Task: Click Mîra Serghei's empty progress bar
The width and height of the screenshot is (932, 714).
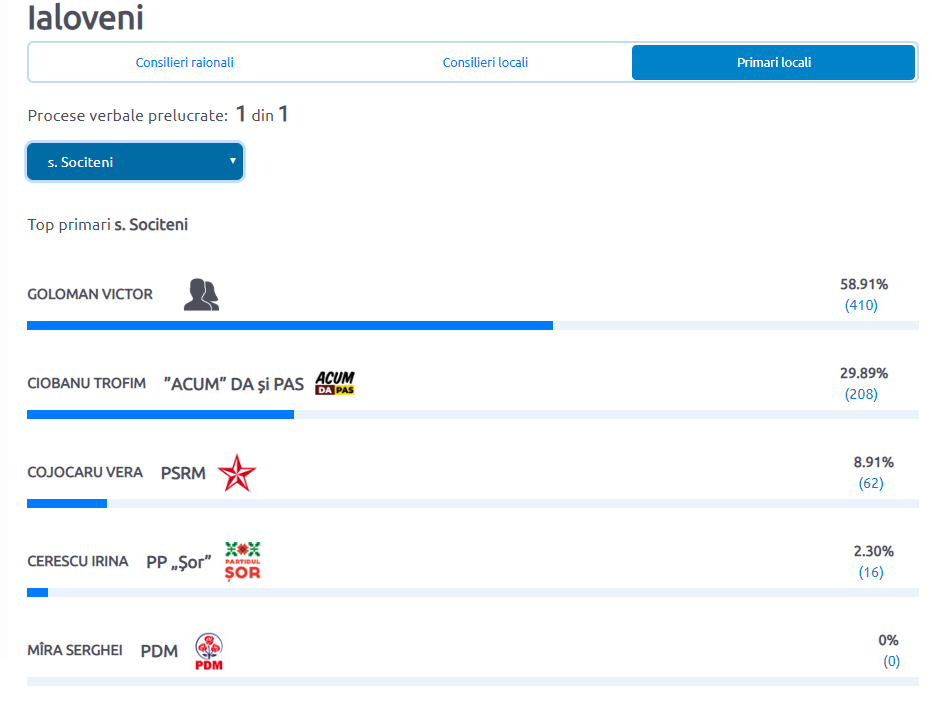Action: coord(473,682)
